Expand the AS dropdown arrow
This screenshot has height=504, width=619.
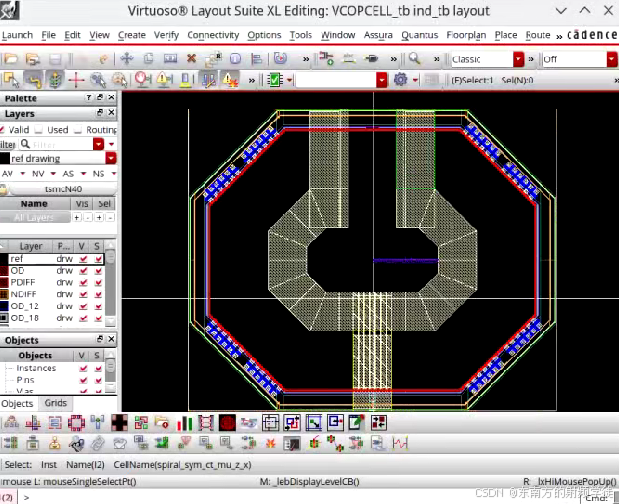point(83,174)
